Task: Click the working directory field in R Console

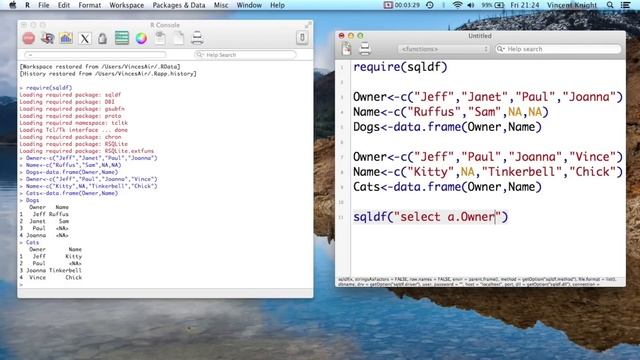Action: pos(95,55)
